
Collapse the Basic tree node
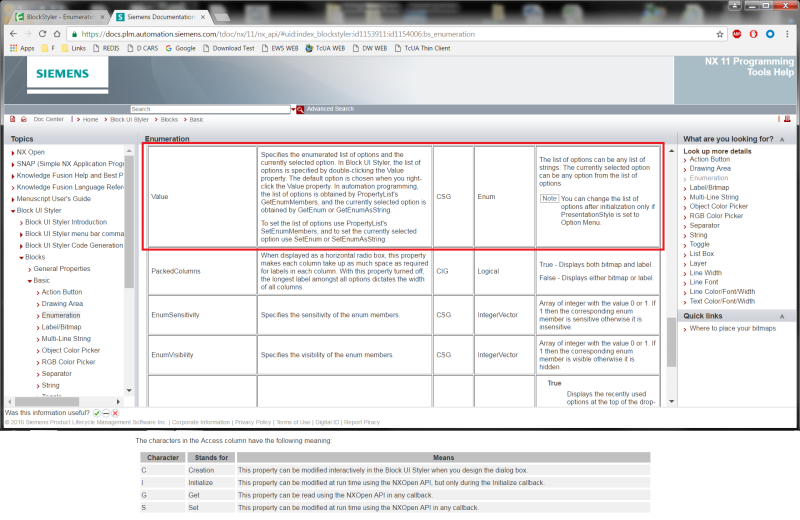point(30,281)
